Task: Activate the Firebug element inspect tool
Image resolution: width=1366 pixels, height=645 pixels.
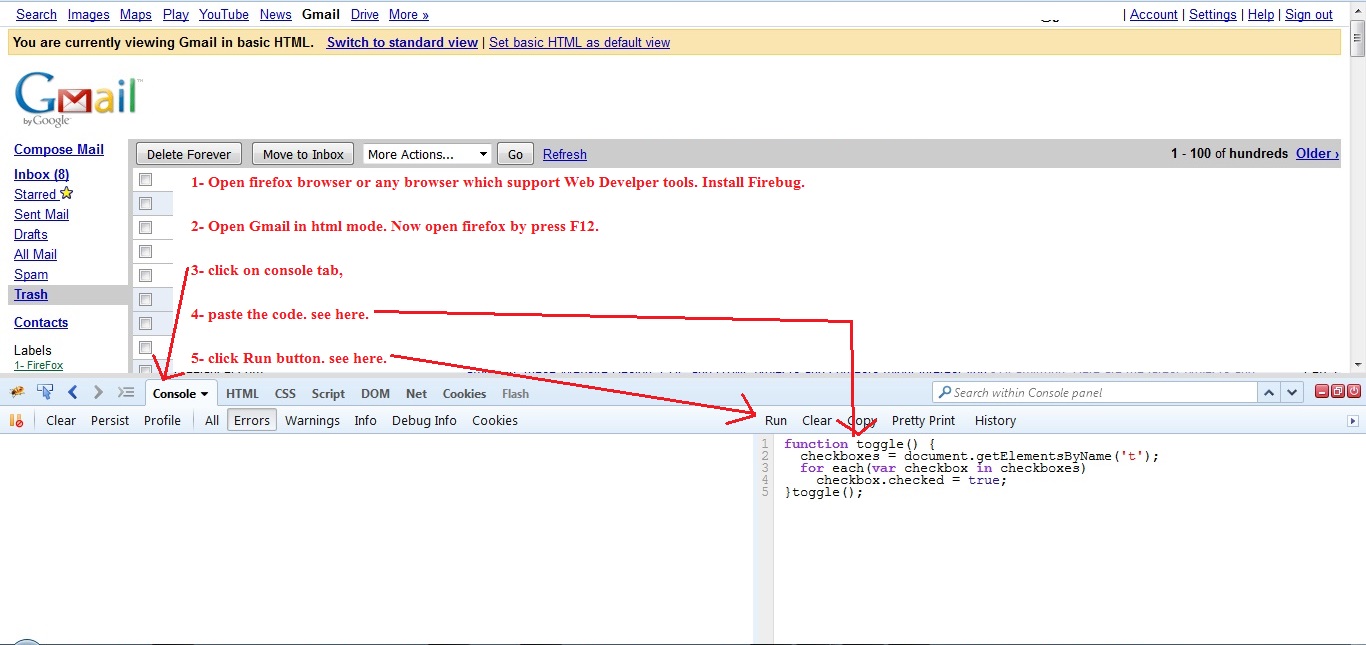Action: pyautogui.click(x=44, y=393)
